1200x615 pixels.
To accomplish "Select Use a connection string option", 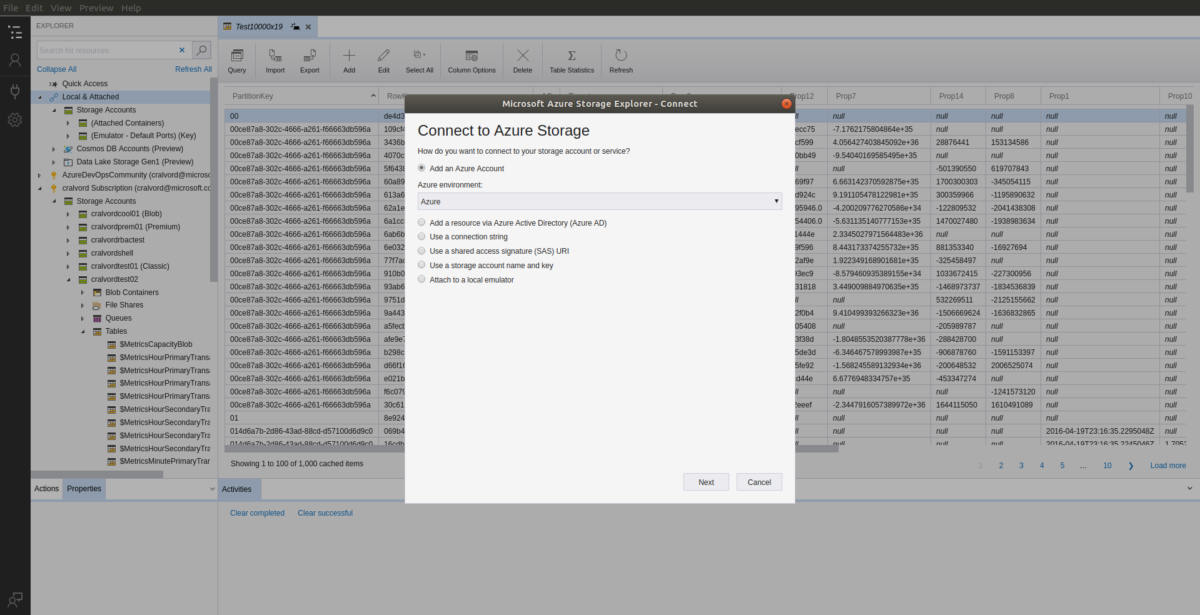I will (422, 237).
